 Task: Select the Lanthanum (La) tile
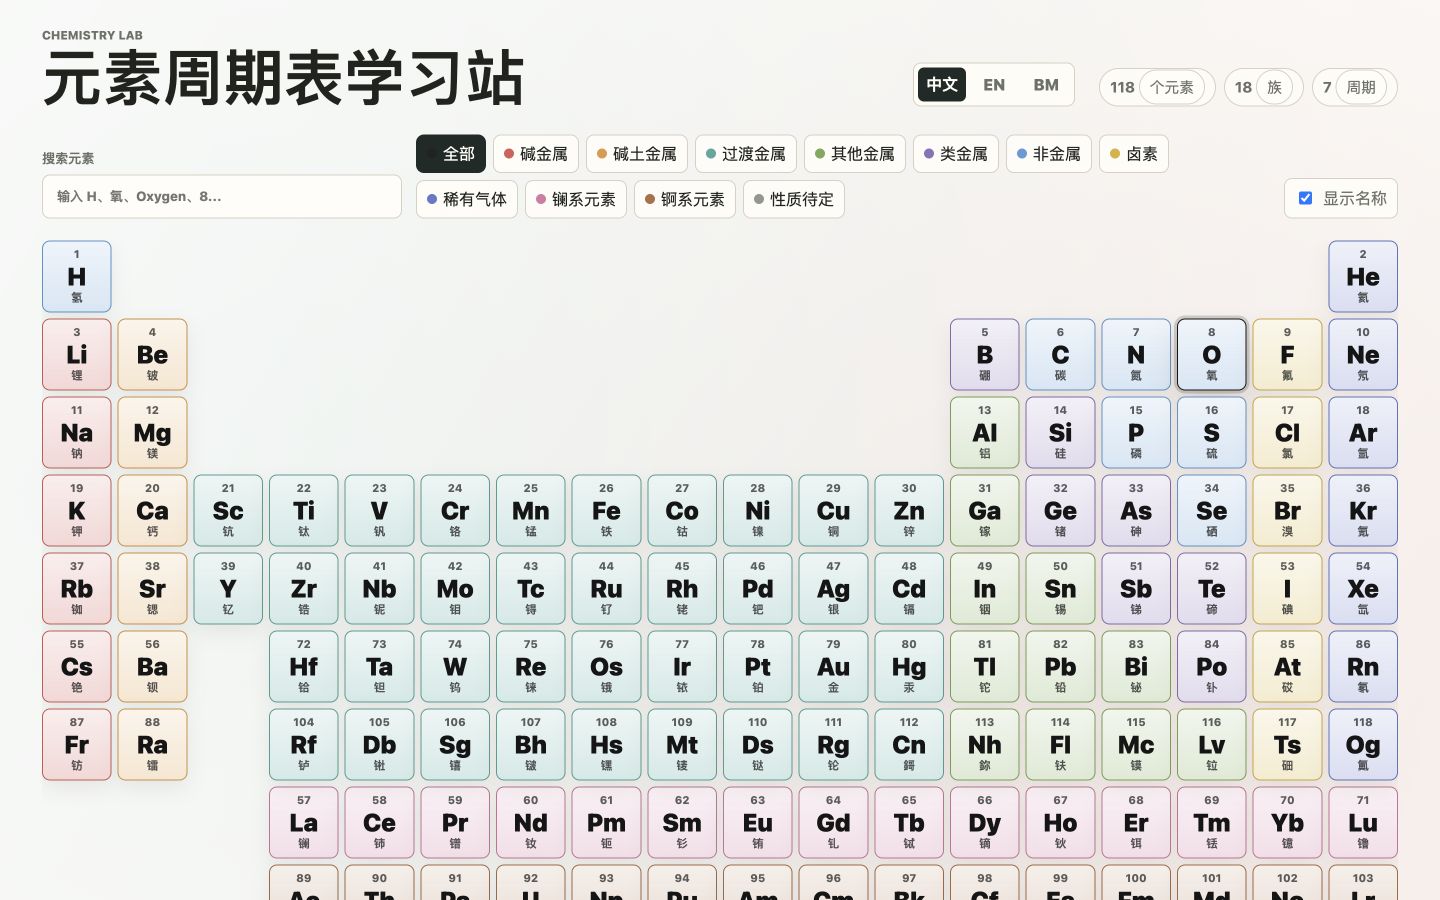pyautogui.click(x=304, y=822)
